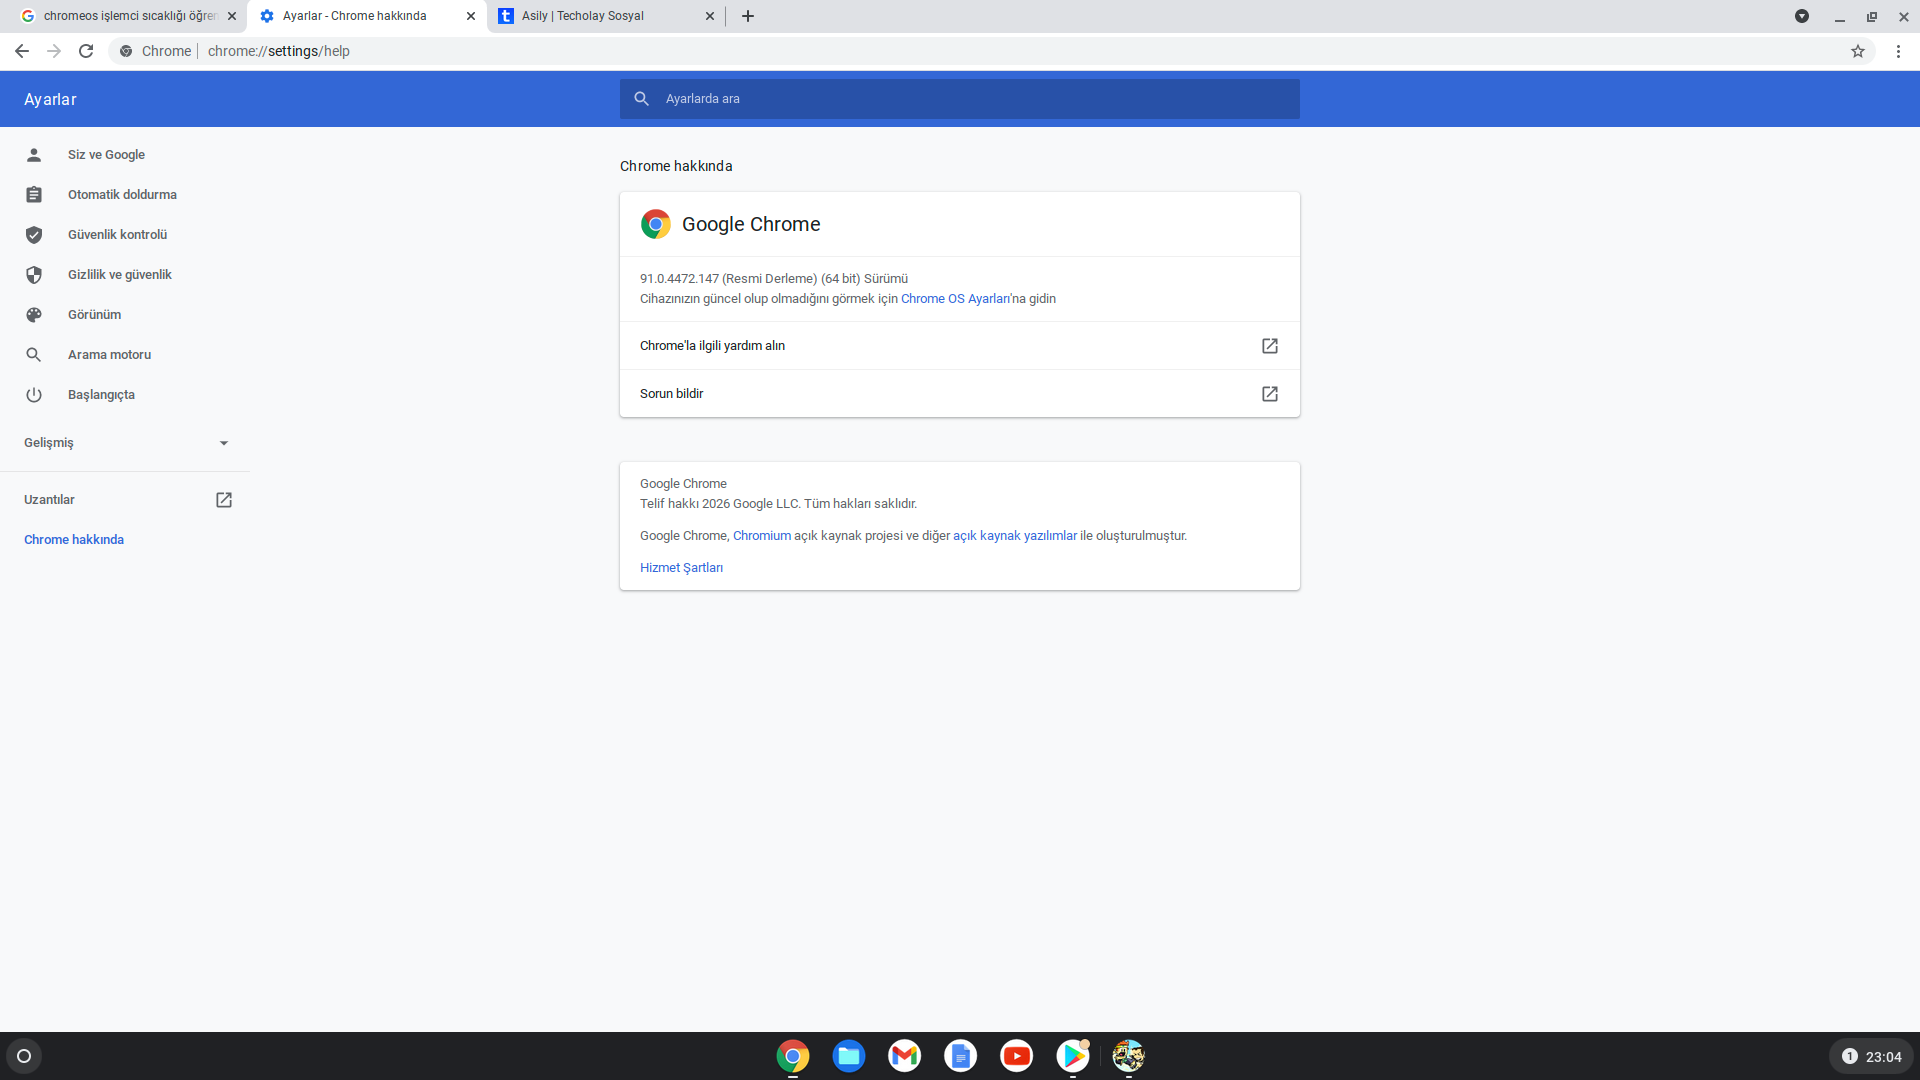Open the açık kaynak yazılımlar link
The image size is (1920, 1080).
1015,536
